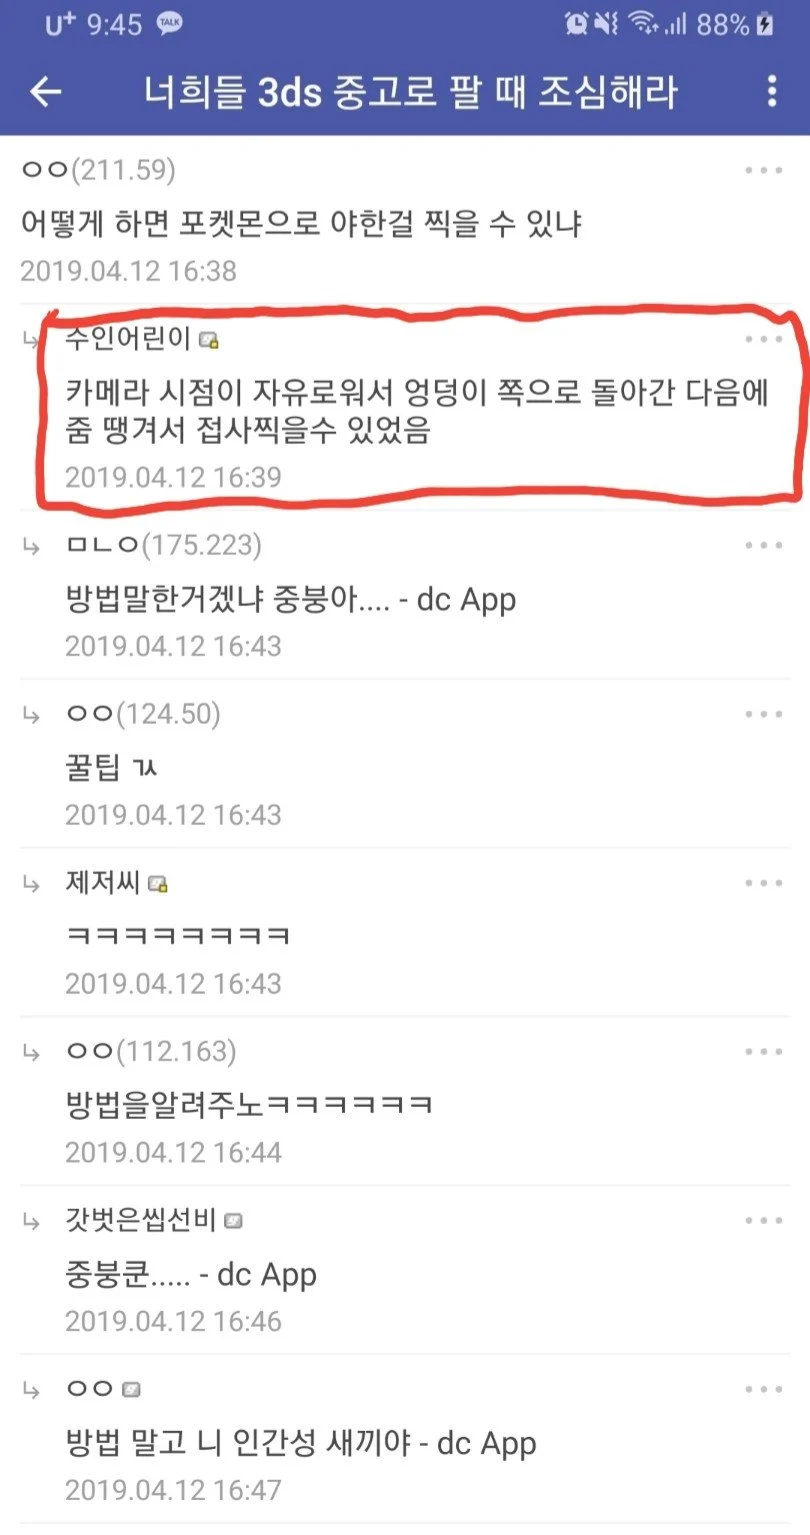Tap the back arrow in header
Viewport: 810px width, 1535px height.
[46, 92]
